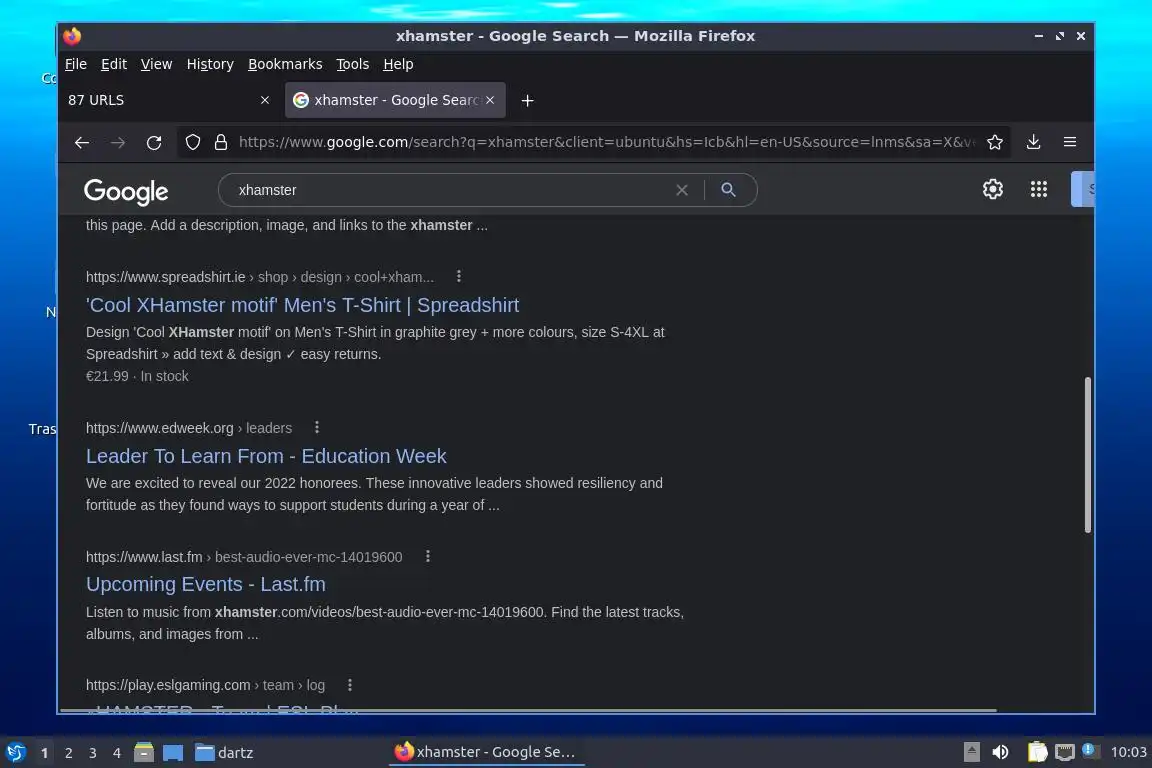The height and width of the screenshot is (768, 1152).
Task: Open Leader To Learn From link
Action: tap(266, 456)
